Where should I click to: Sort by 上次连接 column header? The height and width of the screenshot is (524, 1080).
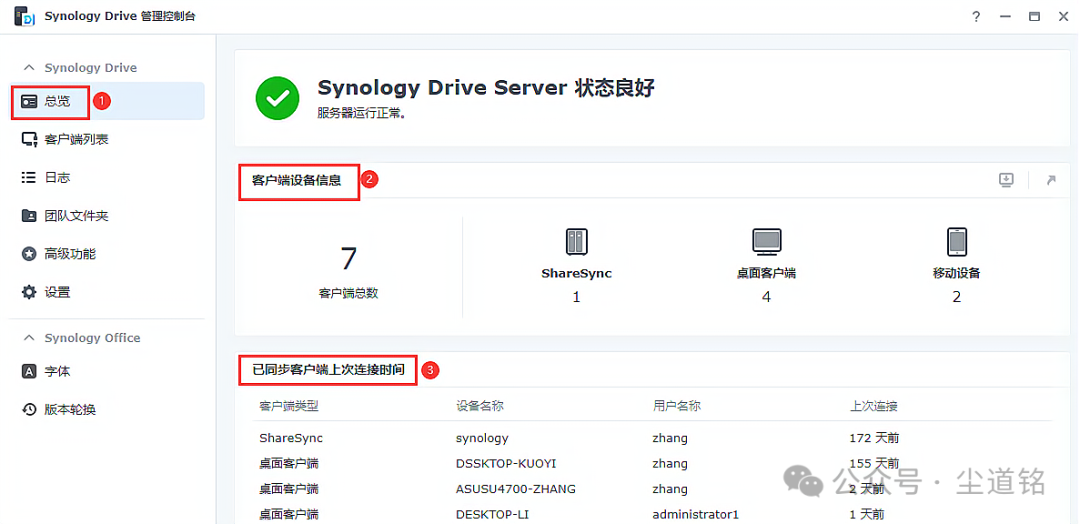(873, 406)
